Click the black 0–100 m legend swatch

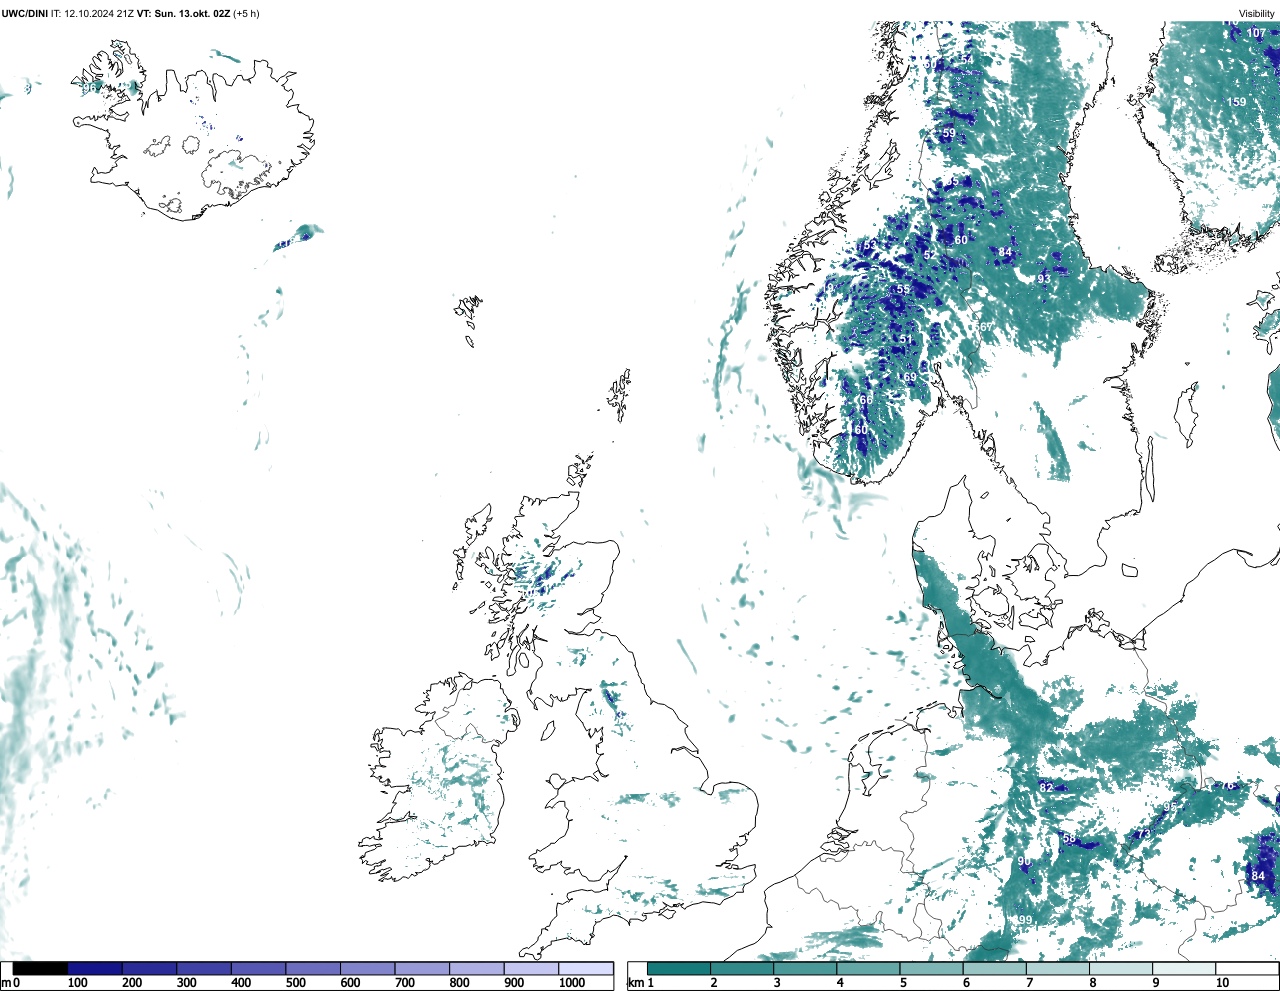41,968
